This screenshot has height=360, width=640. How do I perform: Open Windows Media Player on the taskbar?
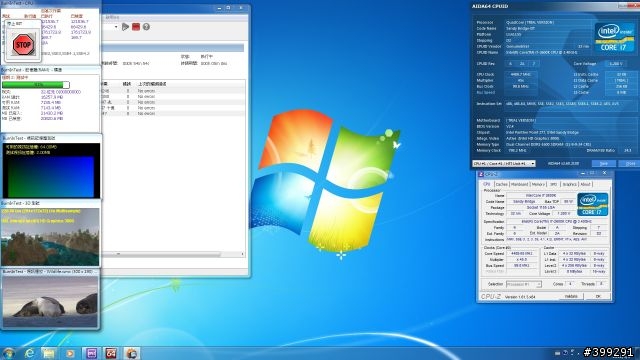coord(70,353)
